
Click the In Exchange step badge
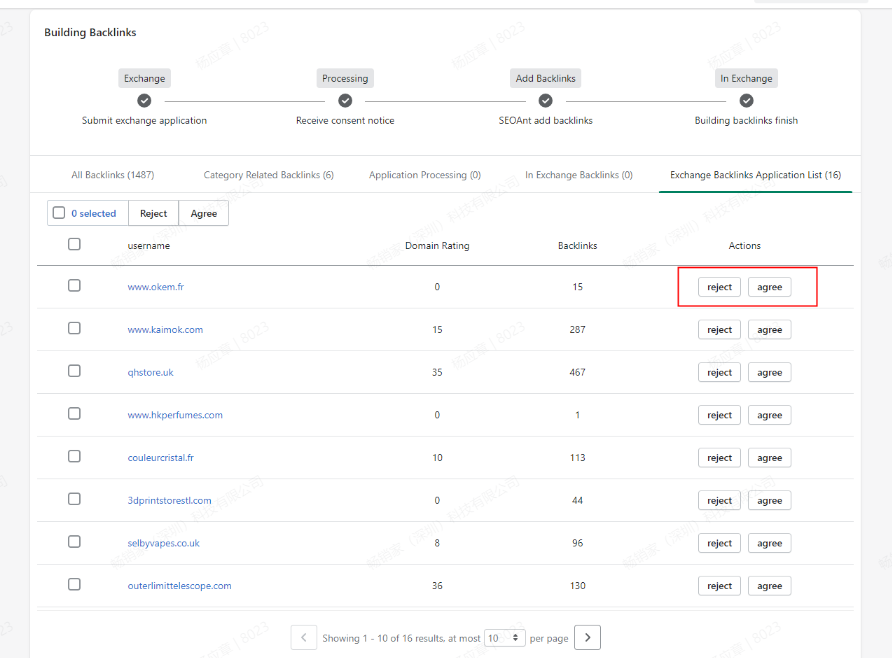(746, 78)
